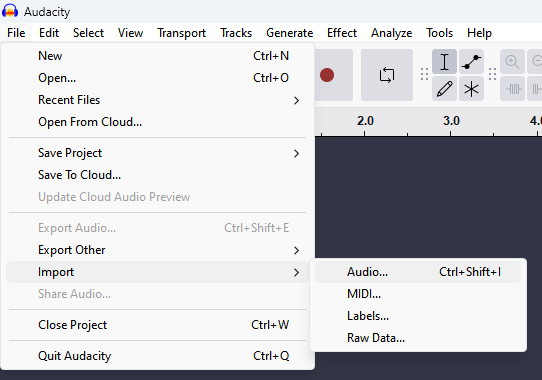The image size is (542, 380).
Task: Select Labels... in the Import submenu
Action: 418,316
